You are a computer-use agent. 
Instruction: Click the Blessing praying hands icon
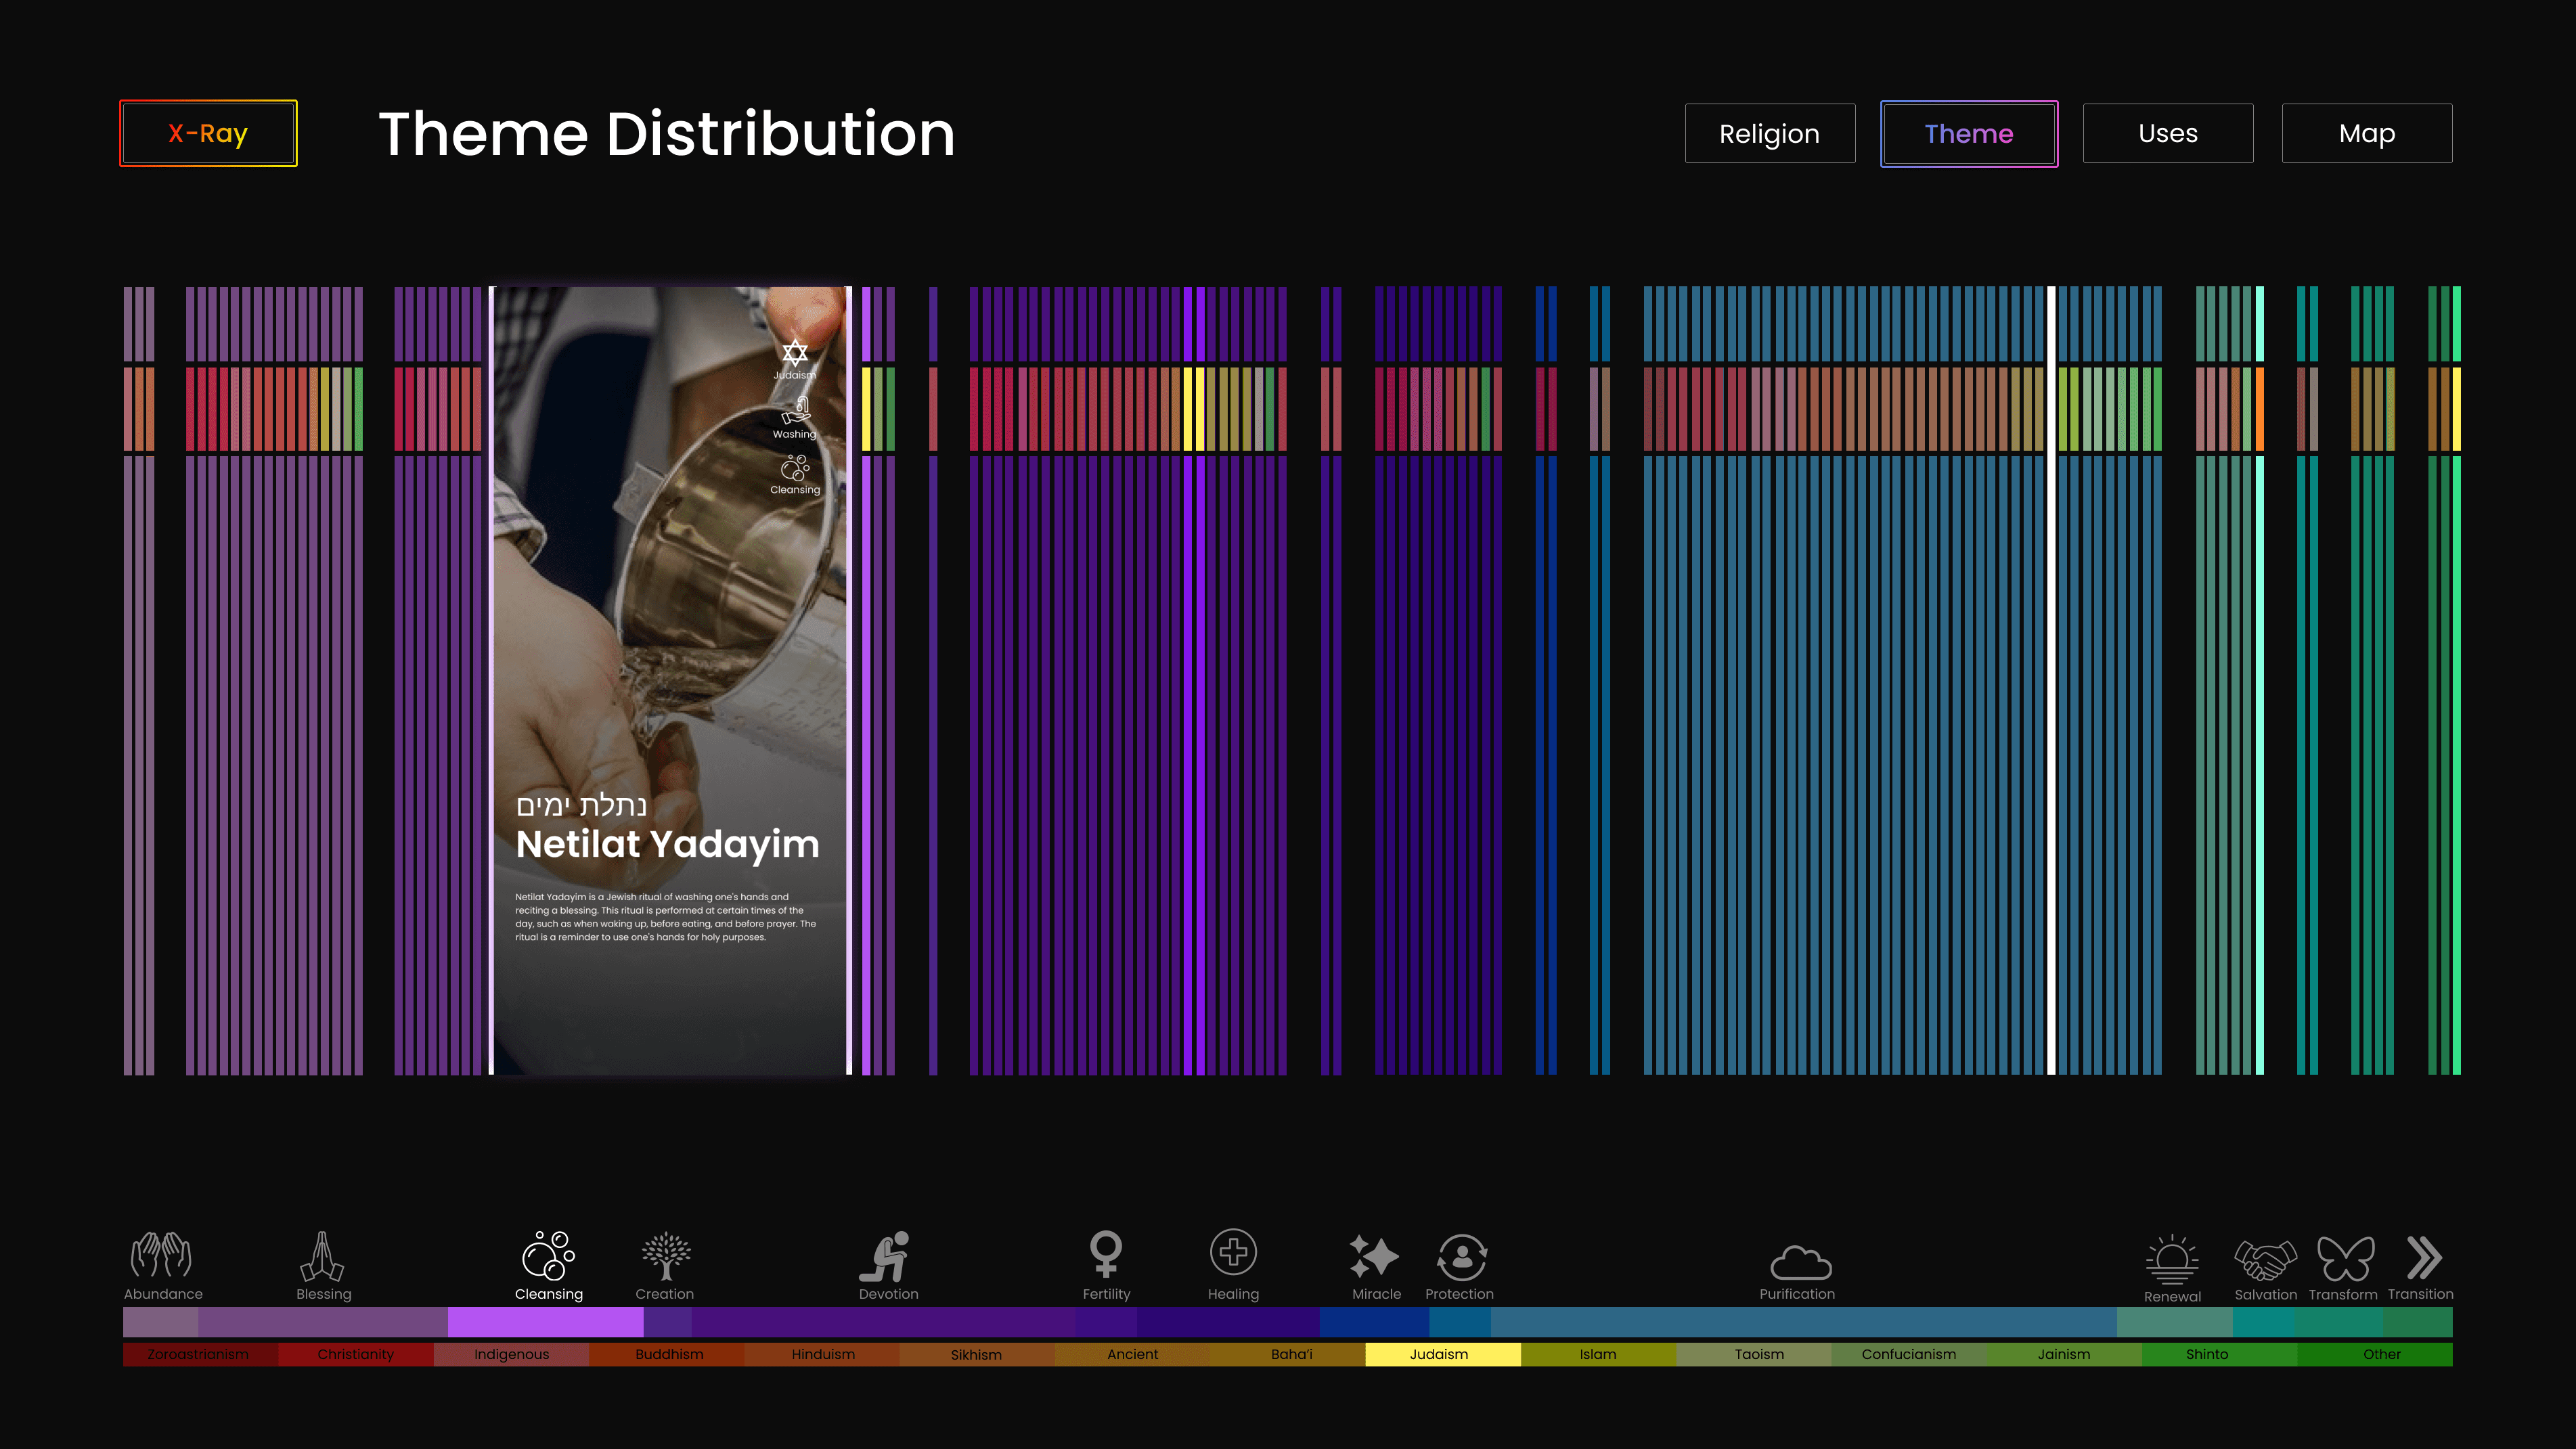pyautogui.click(x=322, y=1256)
